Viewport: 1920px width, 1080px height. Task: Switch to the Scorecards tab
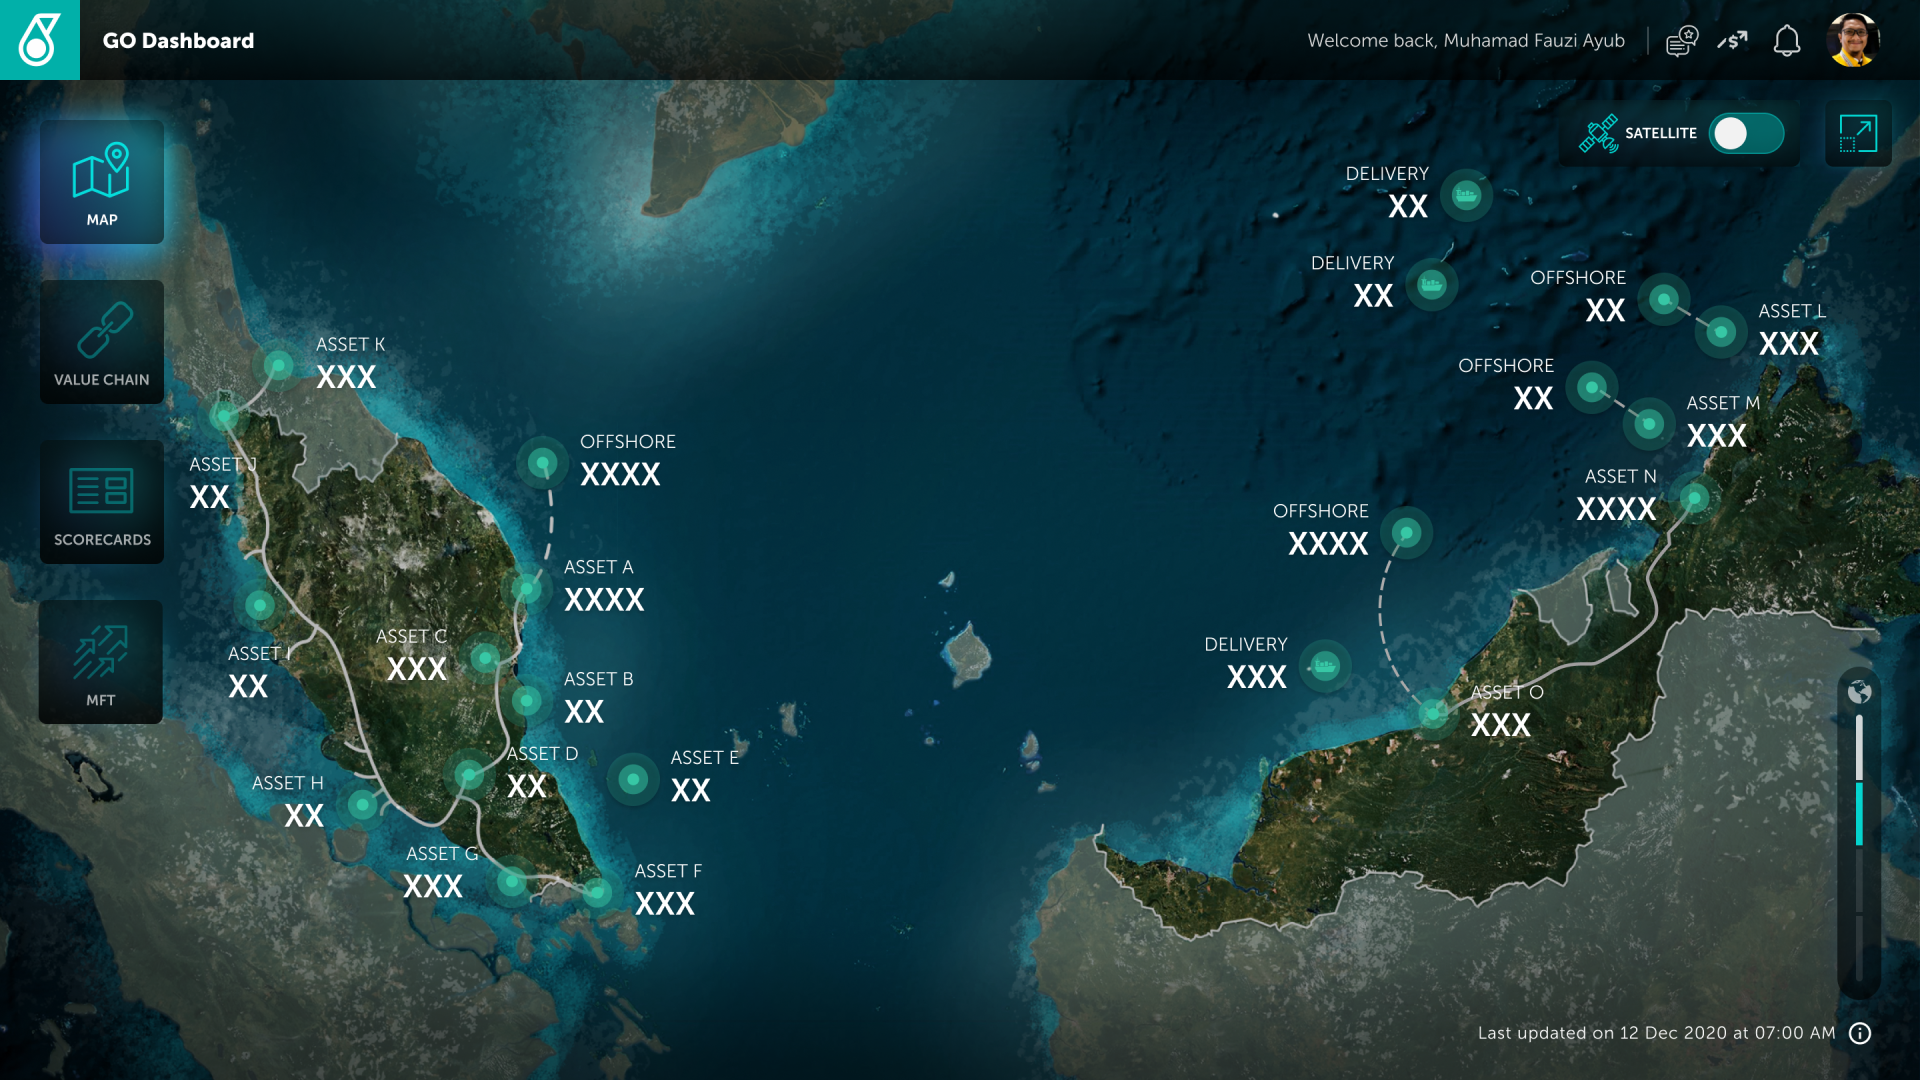pos(102,502)
